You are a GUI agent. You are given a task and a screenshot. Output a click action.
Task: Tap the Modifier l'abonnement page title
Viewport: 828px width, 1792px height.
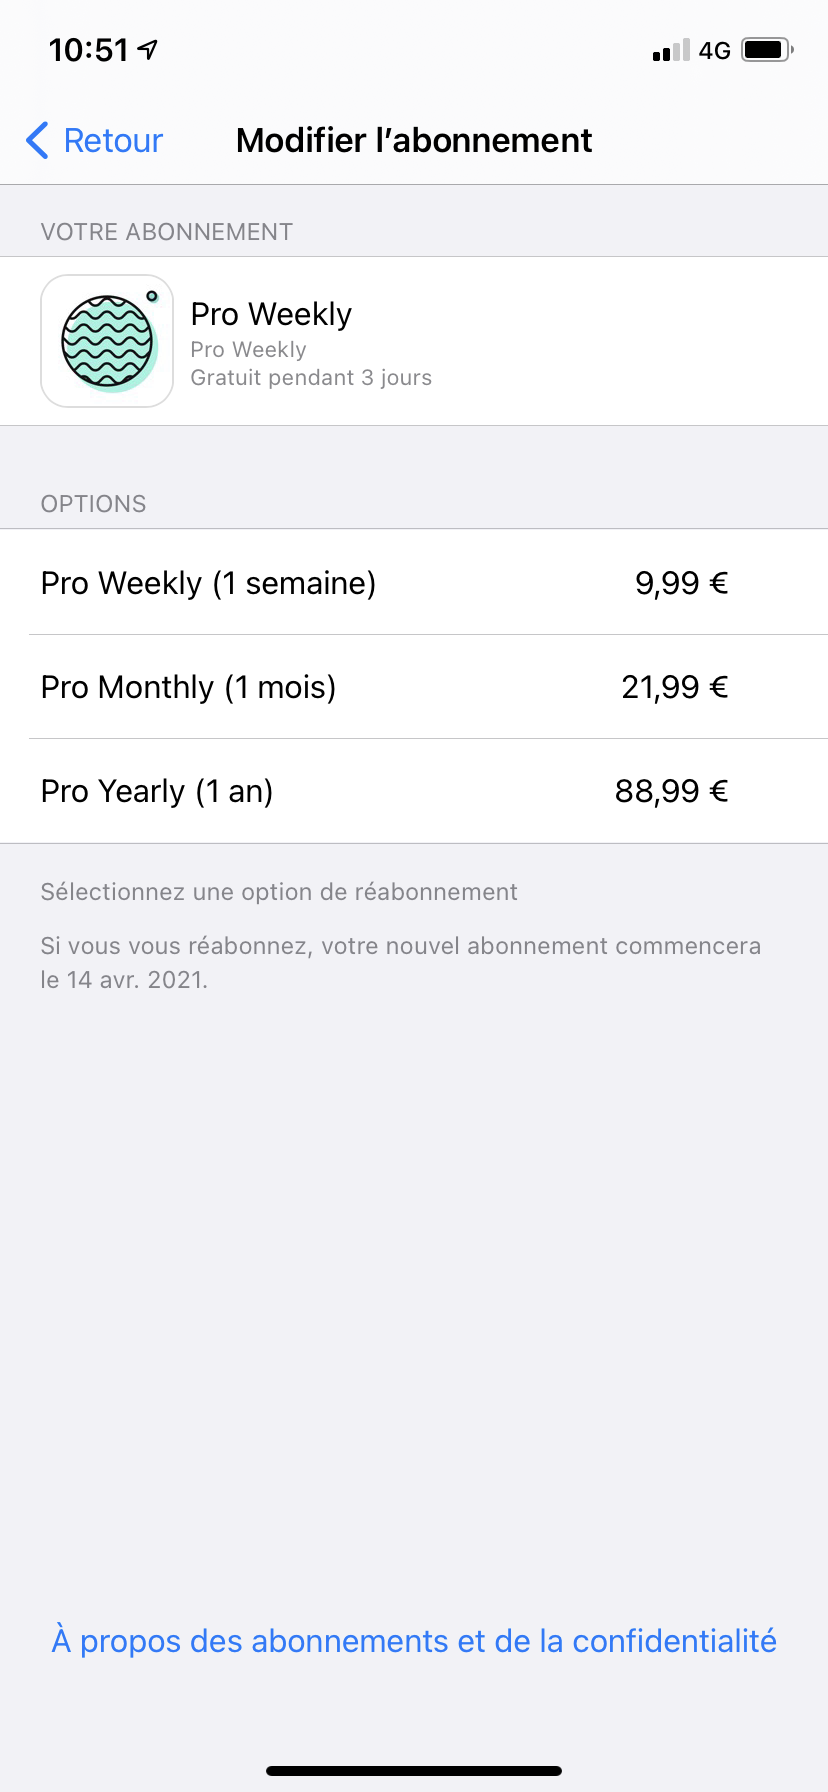414,141
